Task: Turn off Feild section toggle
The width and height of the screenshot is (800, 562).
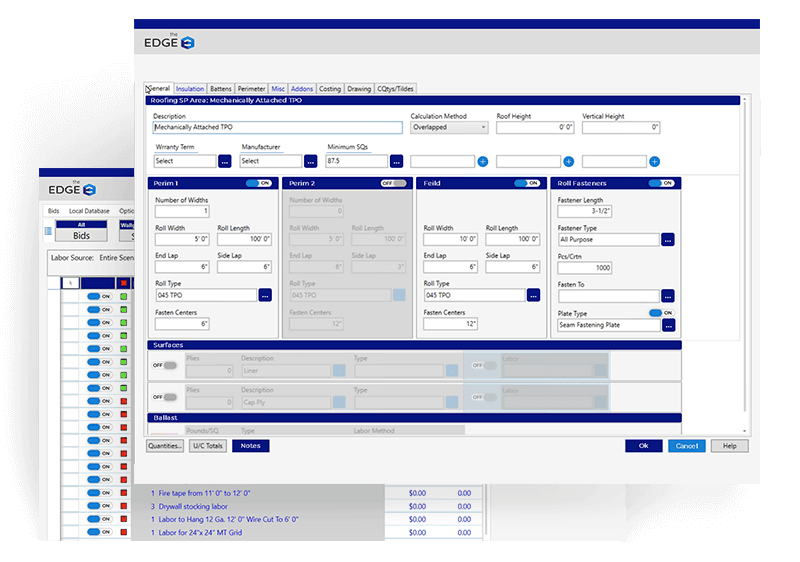Action: coord(527,183)
